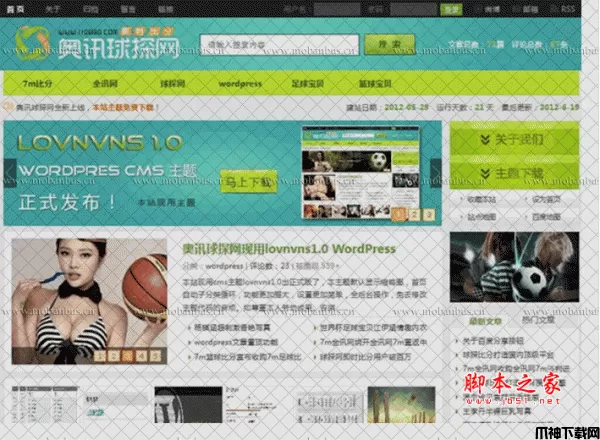Go to the next banner slide
The width and height of the screenshot is (600, 440).
(x=436, y=173)
